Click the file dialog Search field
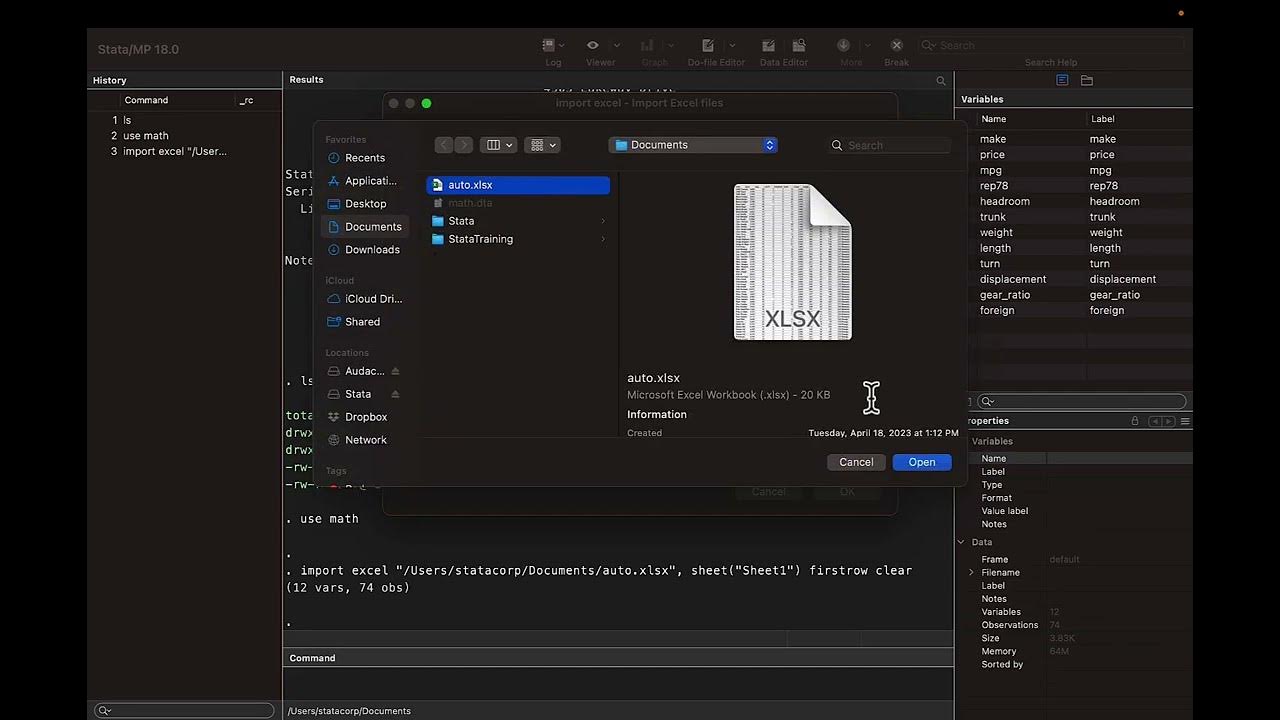This screenshot has width=1280, height=720. 889,145
